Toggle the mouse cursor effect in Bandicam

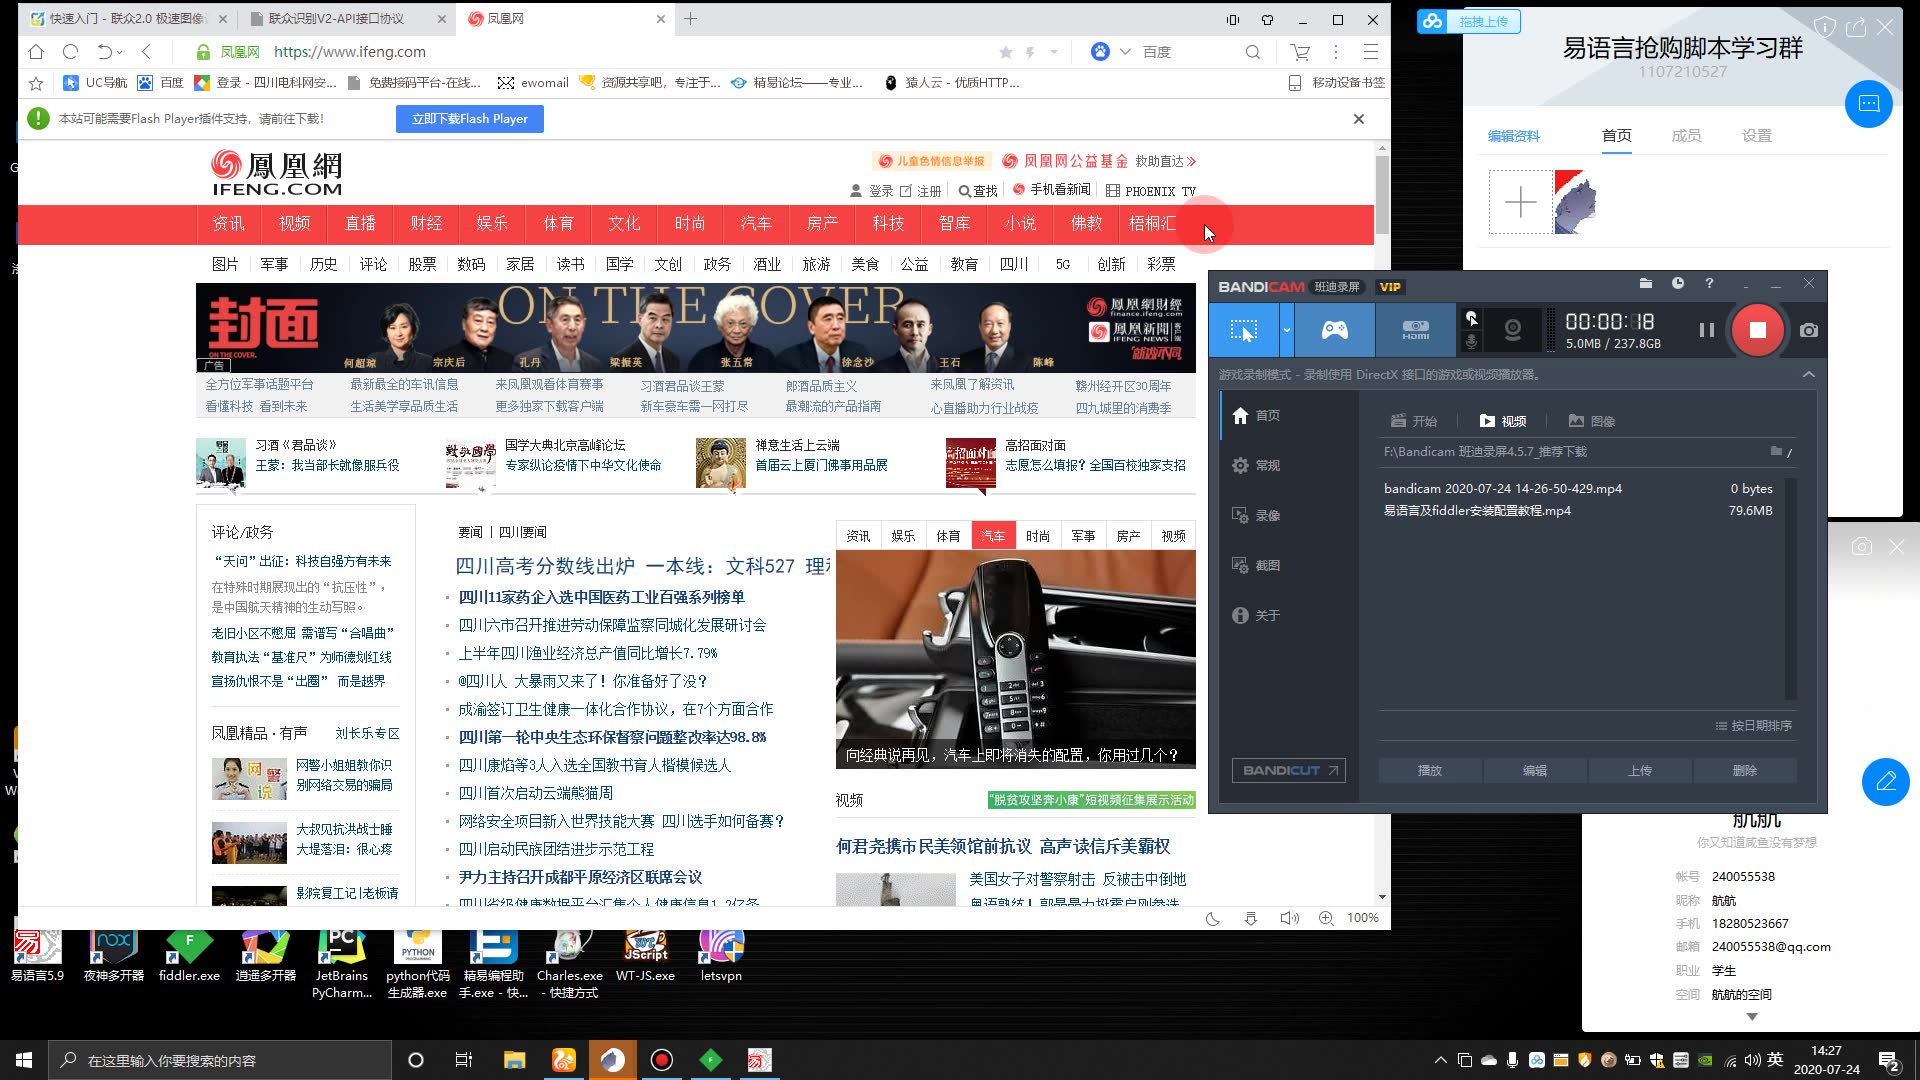pyautogui.click(x=1471, y=318)
